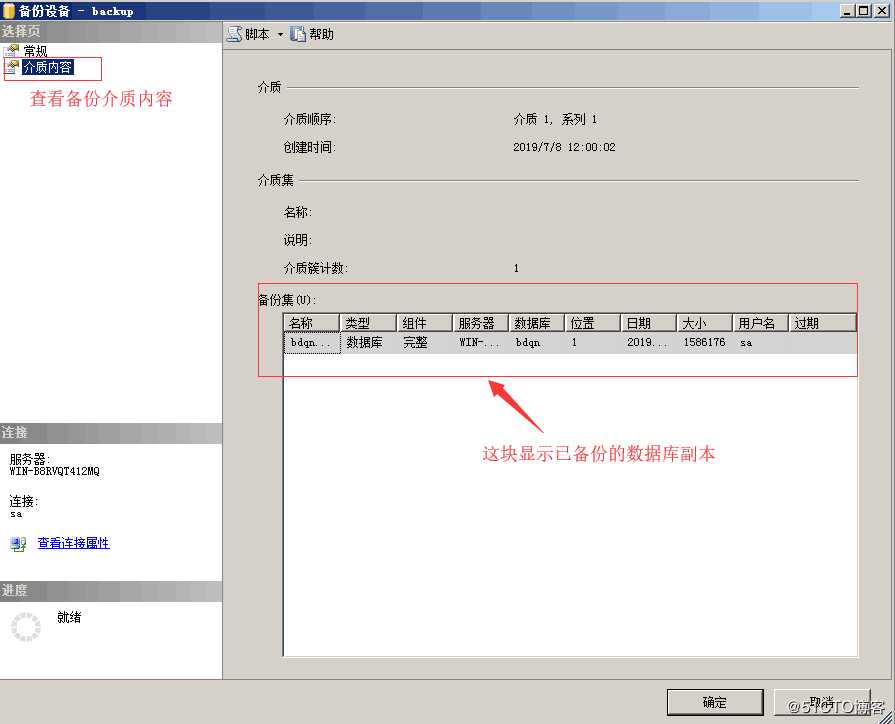Open the dropdown arrow next to 脚本
This screenshot has height=724, width=895.
pos(280,35)
